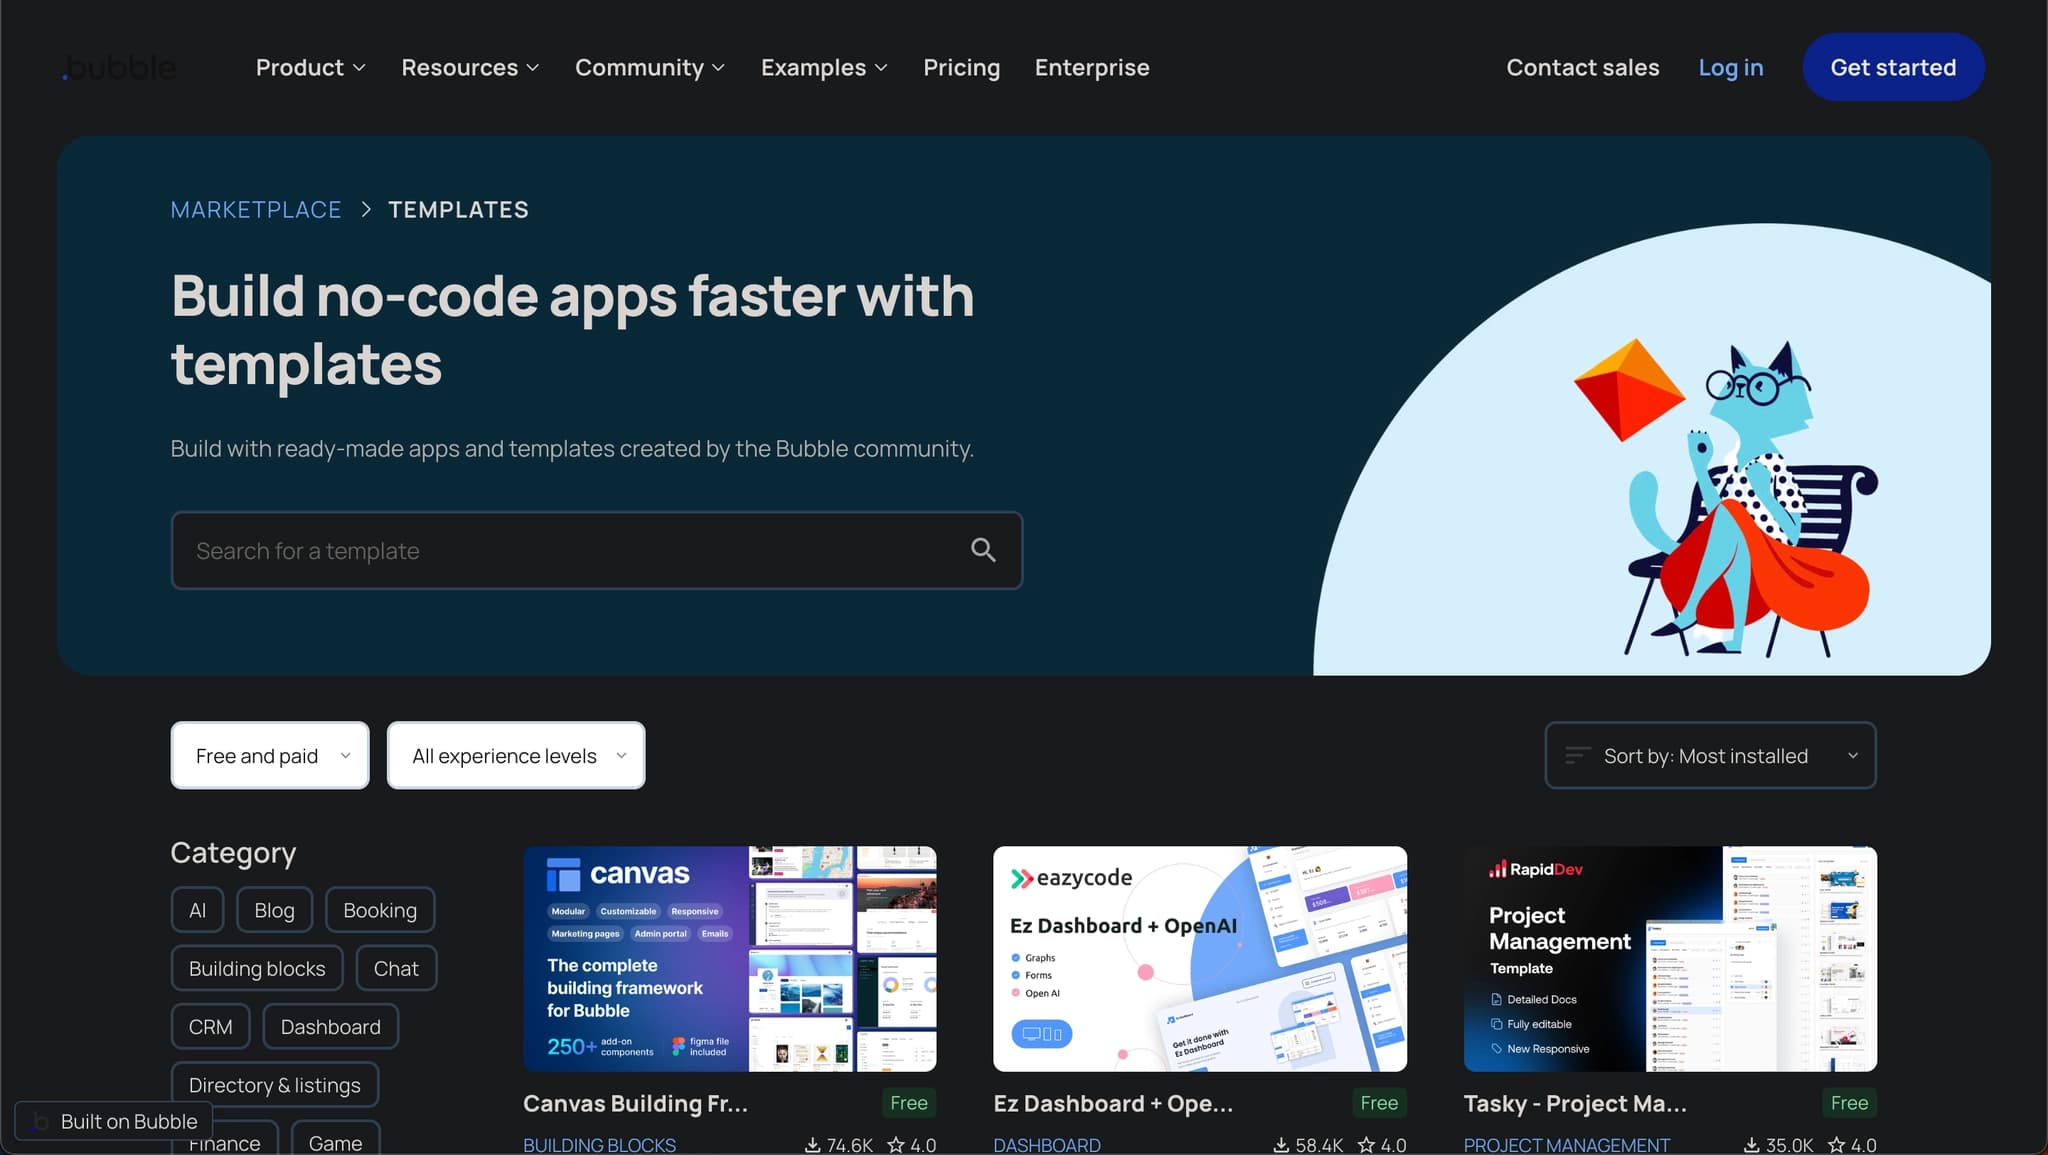2048x1155 pixels.
Task: Open the Pricing page
Action: [x=961, y=67]
